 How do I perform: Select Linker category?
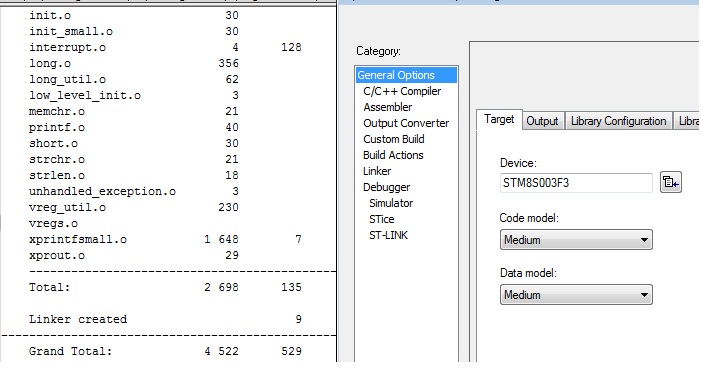377,171
